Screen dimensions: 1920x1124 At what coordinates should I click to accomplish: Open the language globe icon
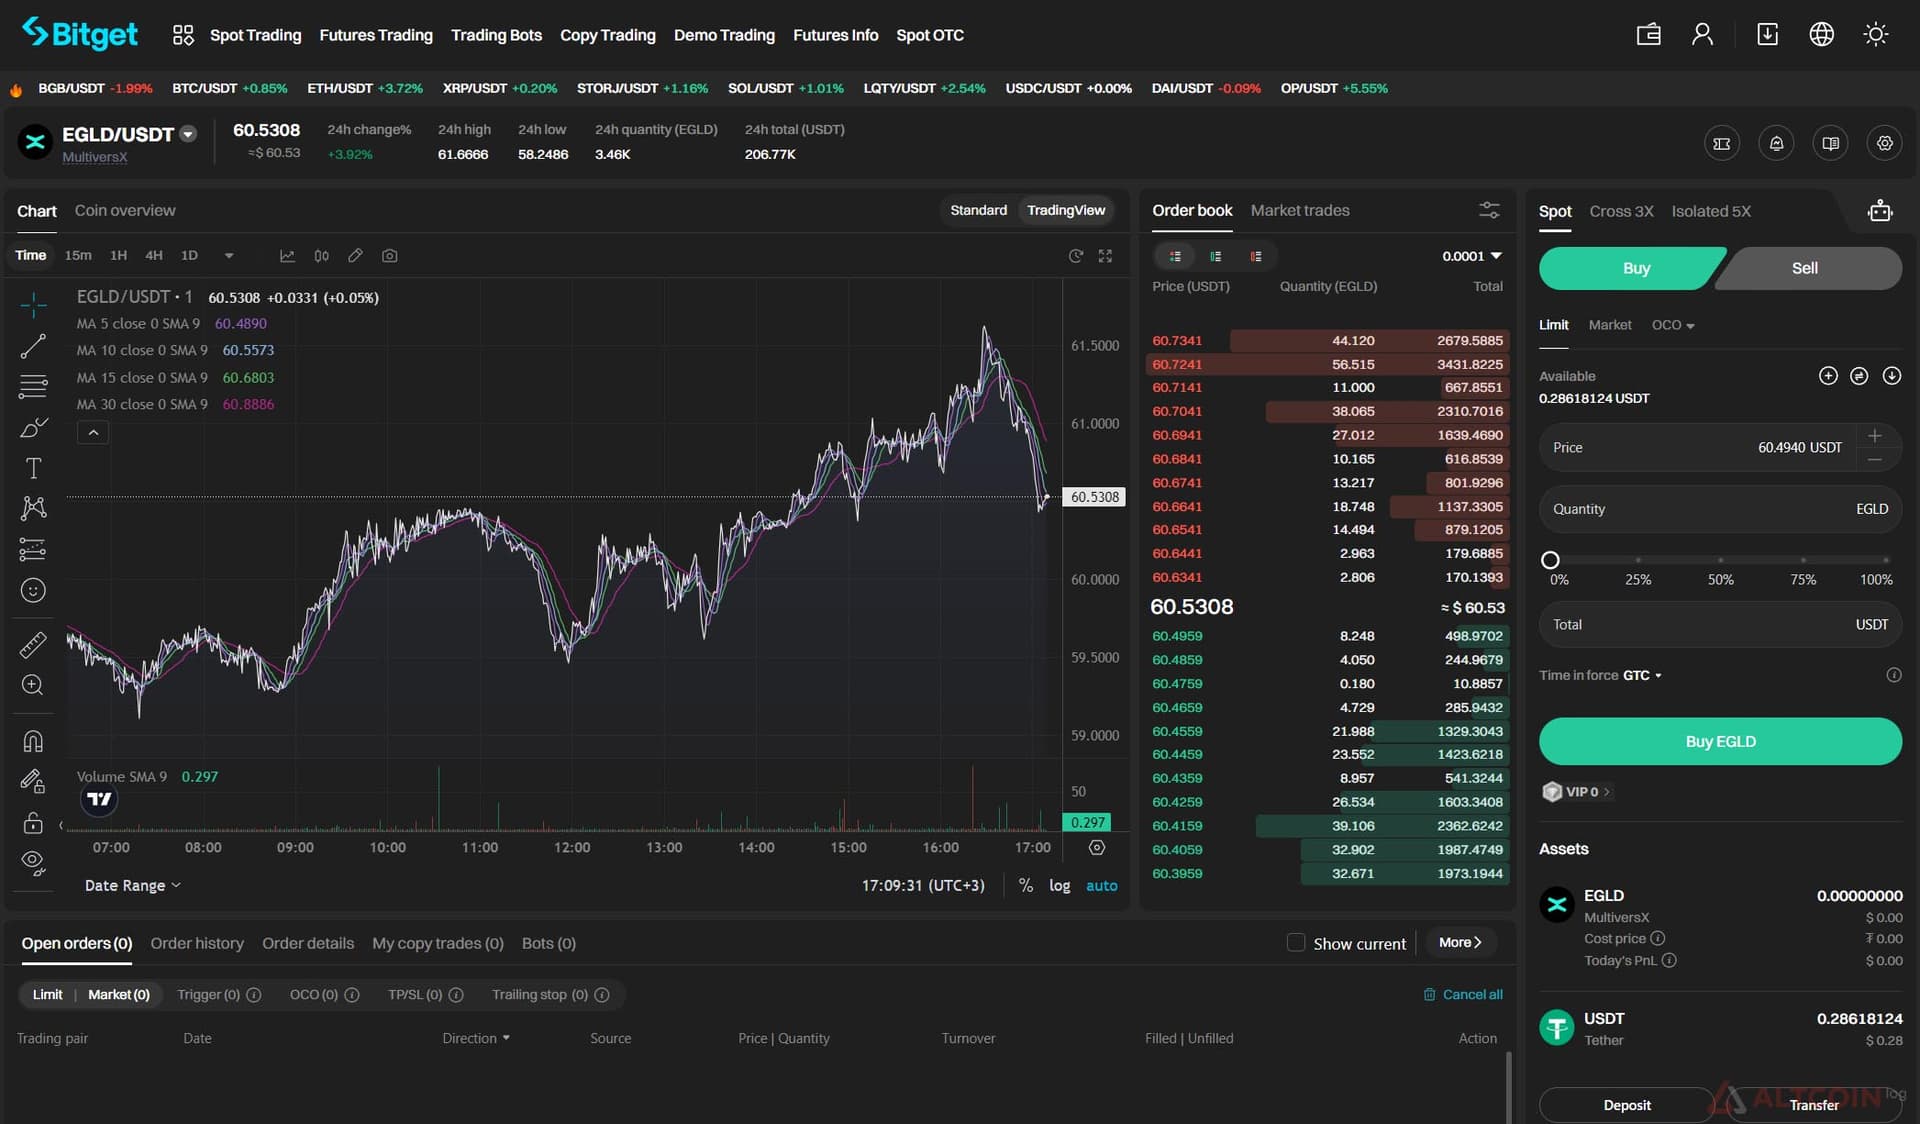point(1822,34)
